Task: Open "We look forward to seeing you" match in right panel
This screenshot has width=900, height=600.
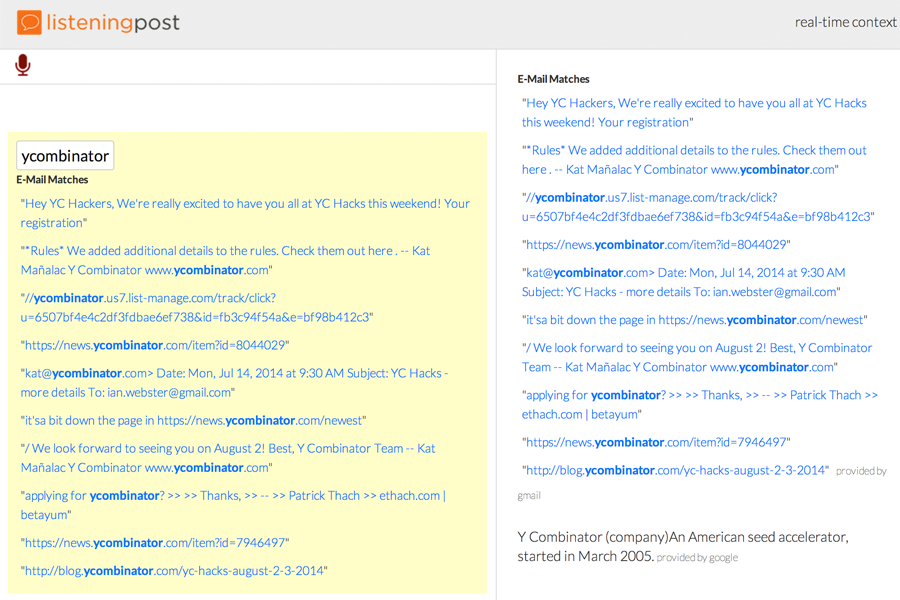Action: tap(697, 357)
